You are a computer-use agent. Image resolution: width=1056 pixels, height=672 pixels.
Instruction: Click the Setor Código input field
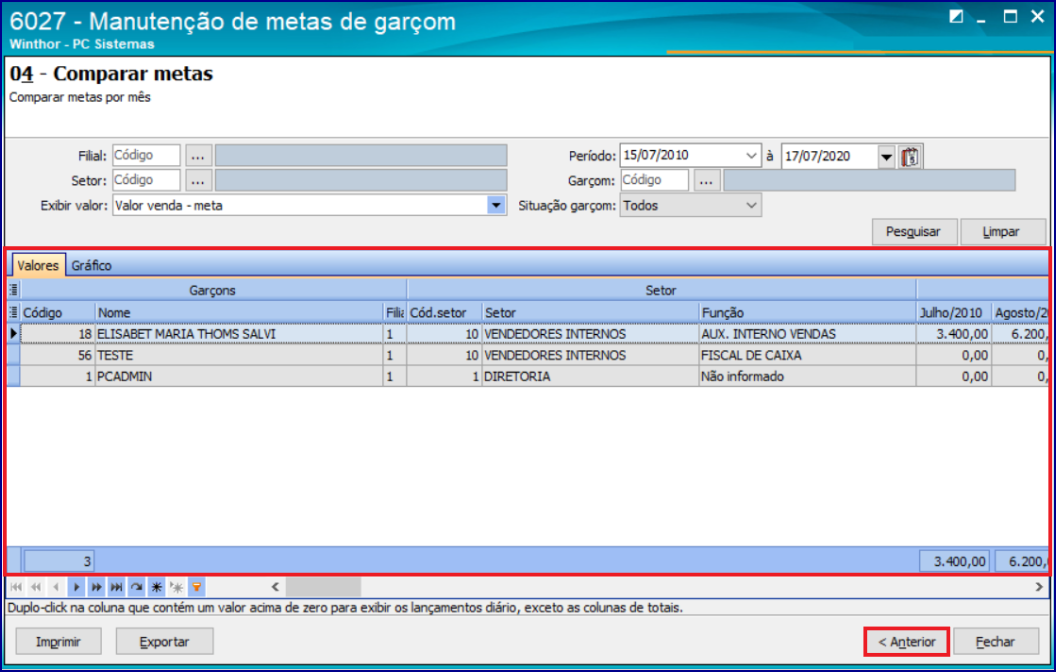(x=146, y=180)
